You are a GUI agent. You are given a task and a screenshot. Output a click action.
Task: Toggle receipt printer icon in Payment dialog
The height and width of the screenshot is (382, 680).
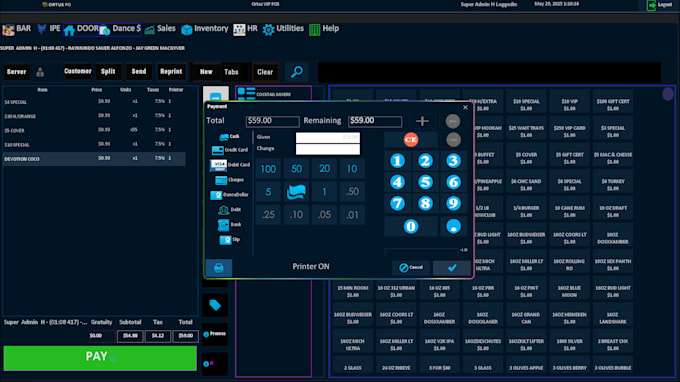point(219,268)
